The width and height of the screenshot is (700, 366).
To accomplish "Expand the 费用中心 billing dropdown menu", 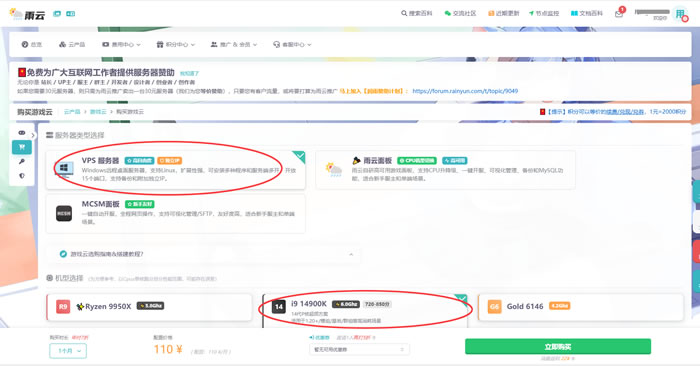I will (121, 45).
